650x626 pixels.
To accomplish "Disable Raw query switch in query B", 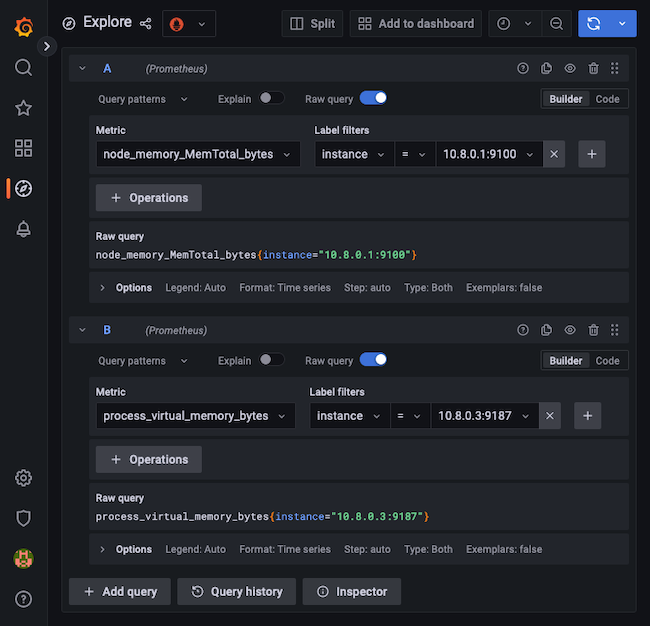I will point(373,360).
